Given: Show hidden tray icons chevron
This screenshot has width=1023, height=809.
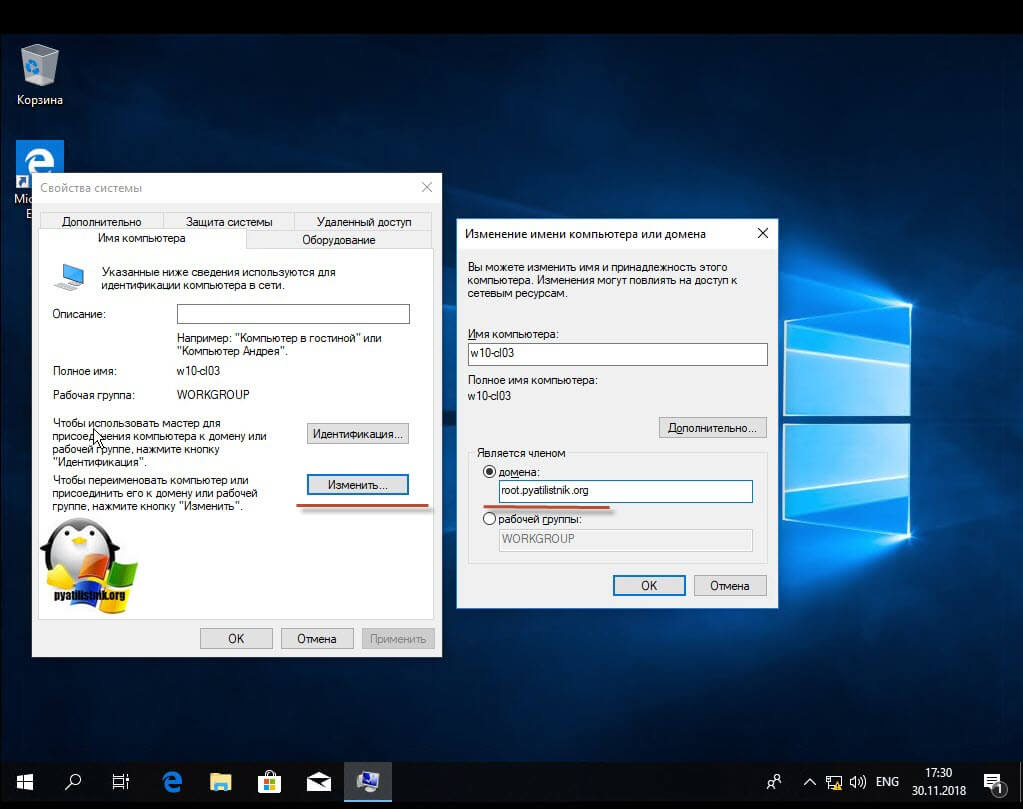Looking at the screenshot, I should (810, 782).
